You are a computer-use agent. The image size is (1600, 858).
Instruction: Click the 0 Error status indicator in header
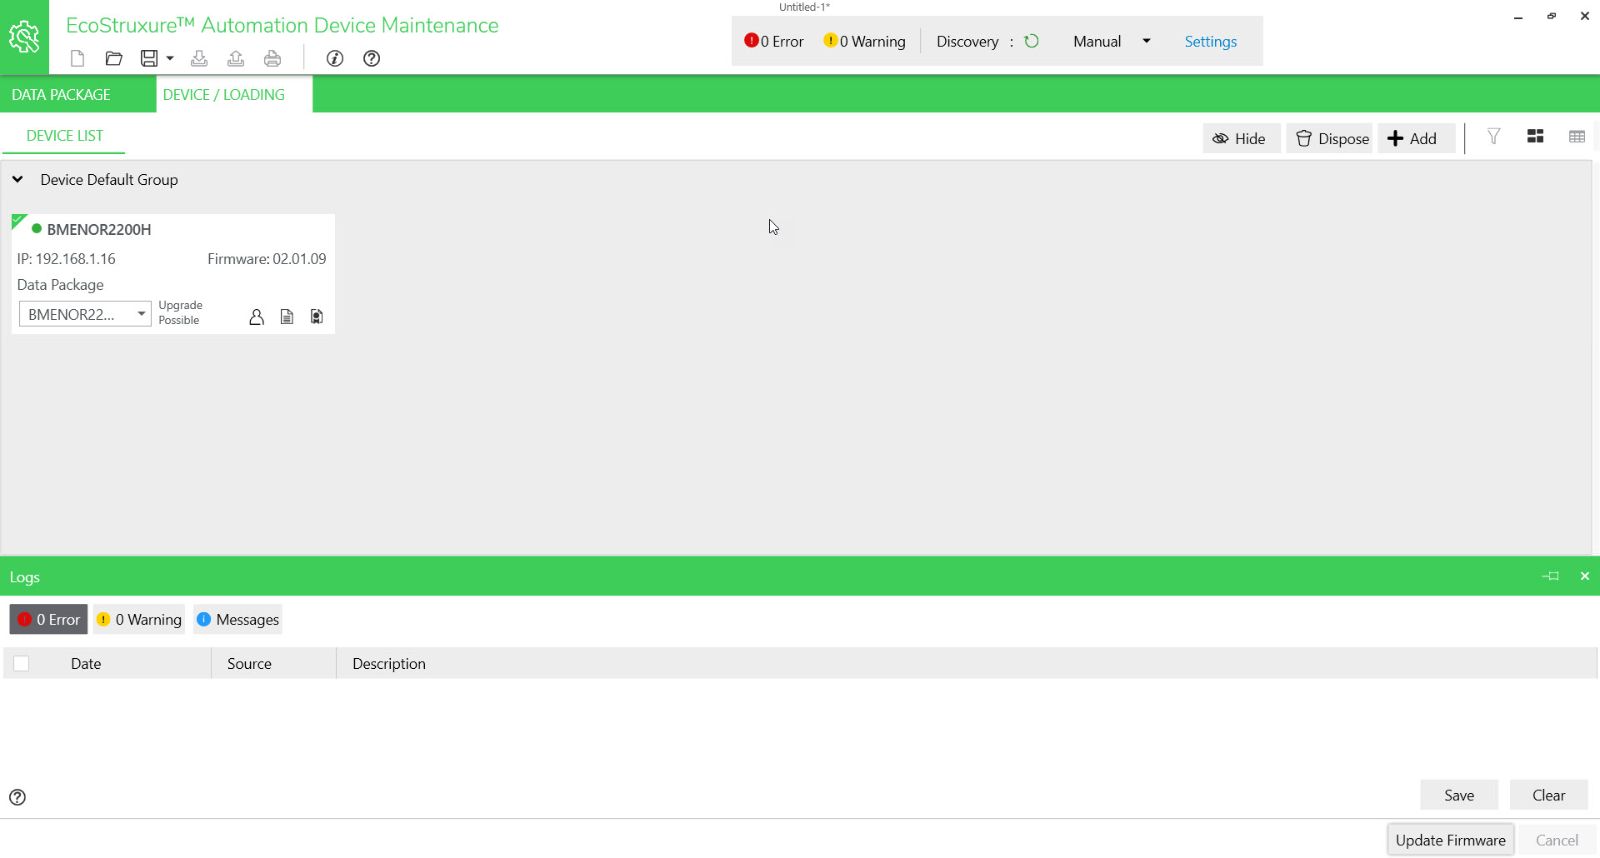774,41
